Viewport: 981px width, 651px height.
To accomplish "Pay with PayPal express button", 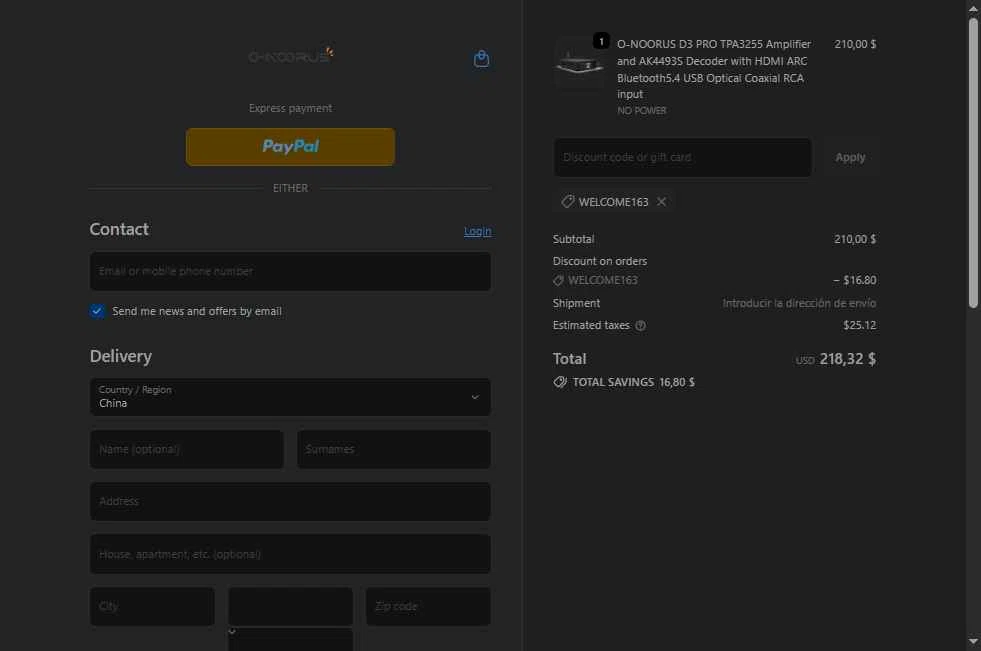I will pos(290,147).
